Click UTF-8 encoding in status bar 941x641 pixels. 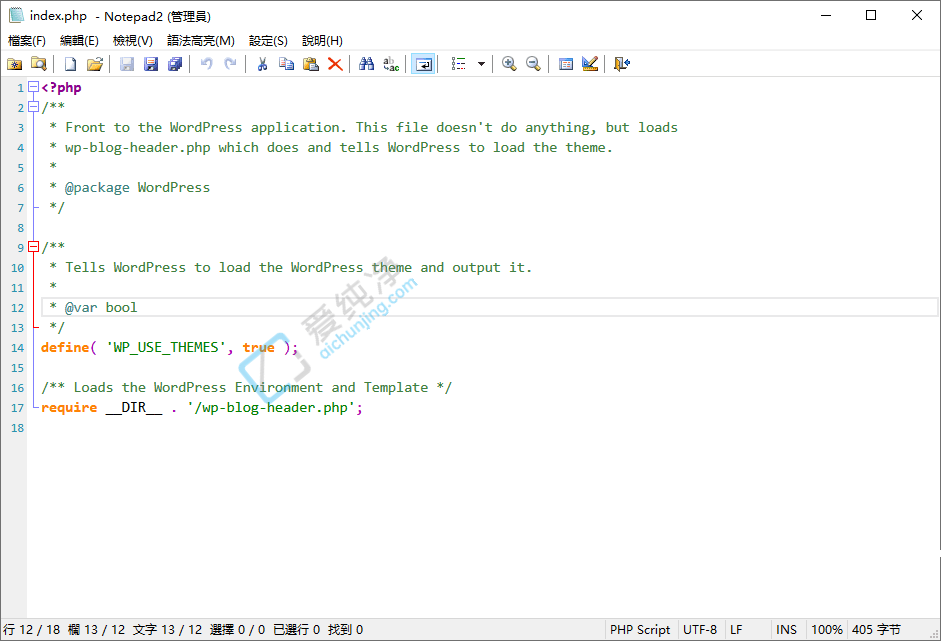coord(700,630)
